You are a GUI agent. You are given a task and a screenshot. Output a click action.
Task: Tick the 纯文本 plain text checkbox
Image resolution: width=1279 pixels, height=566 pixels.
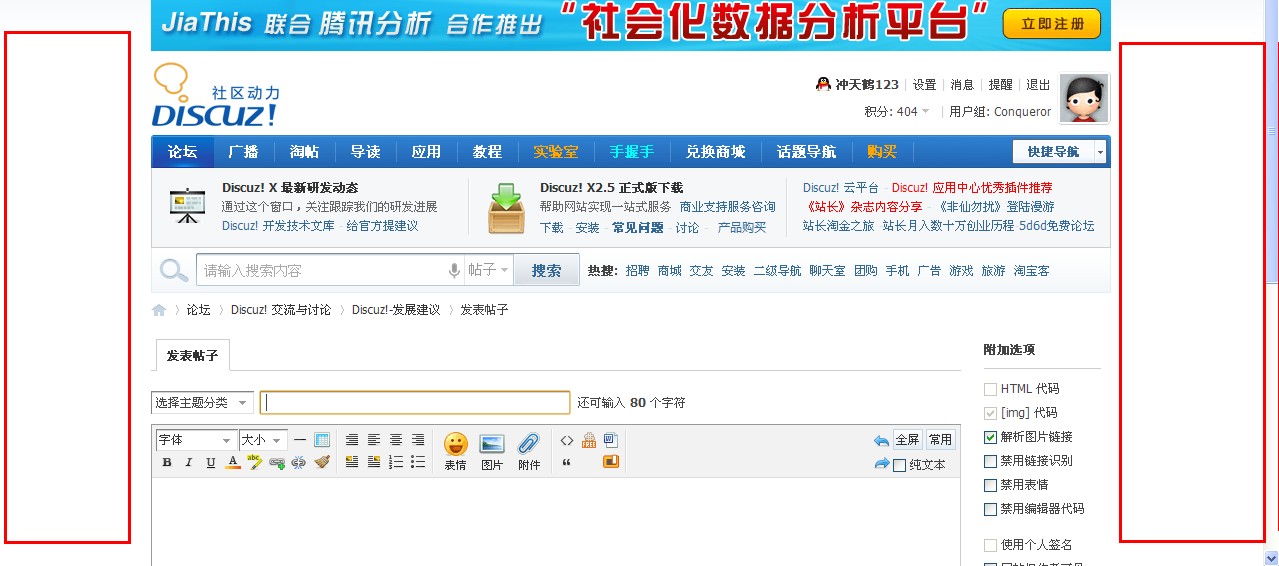(900, 465)
